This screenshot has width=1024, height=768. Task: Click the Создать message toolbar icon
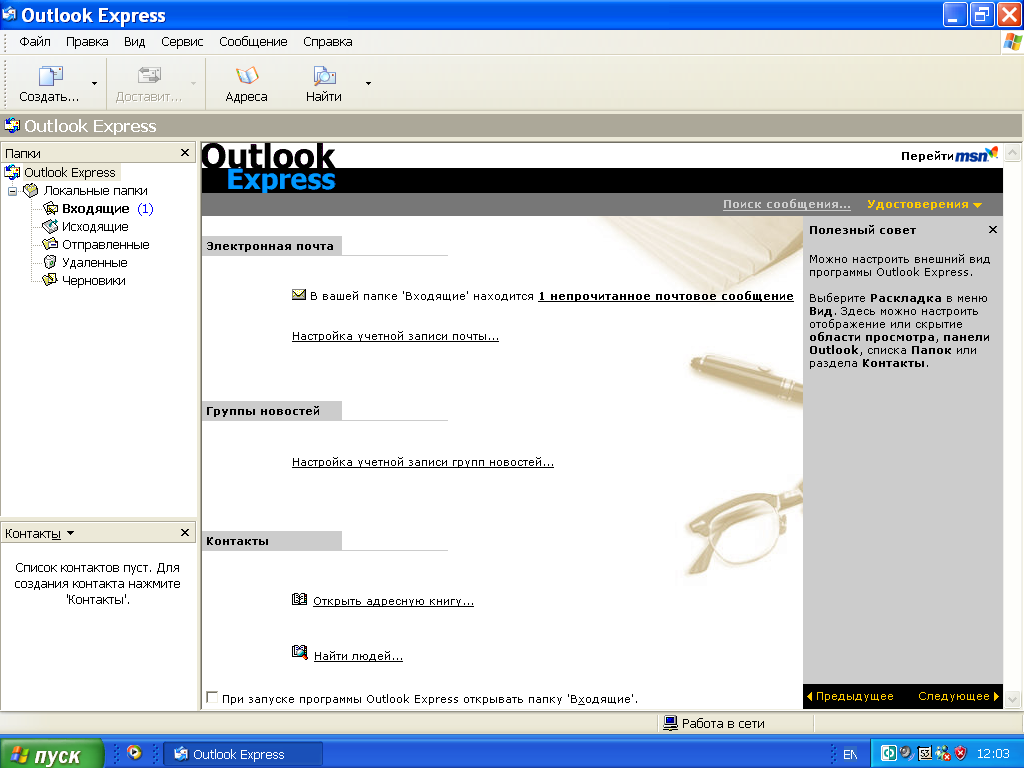click(50, 76)
